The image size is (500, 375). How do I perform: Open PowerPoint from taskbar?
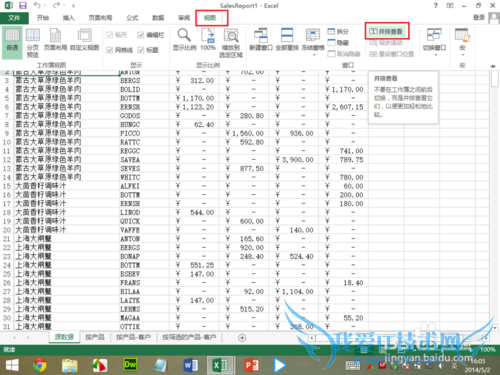pos(251,365)
